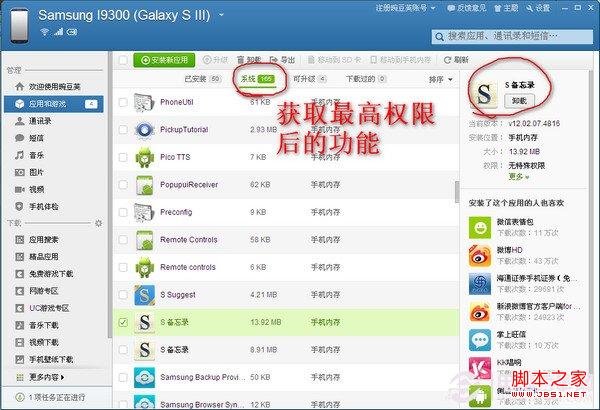
Task: Switch to the 系统 tab
Action: [257, 79]
